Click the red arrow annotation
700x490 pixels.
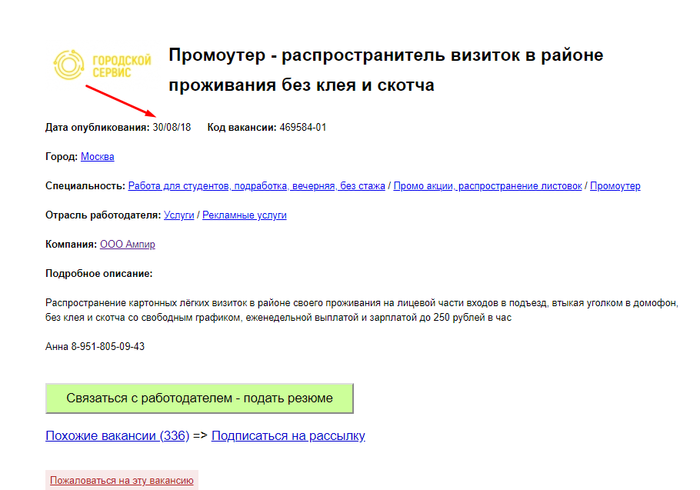click(x=118, y=101)
